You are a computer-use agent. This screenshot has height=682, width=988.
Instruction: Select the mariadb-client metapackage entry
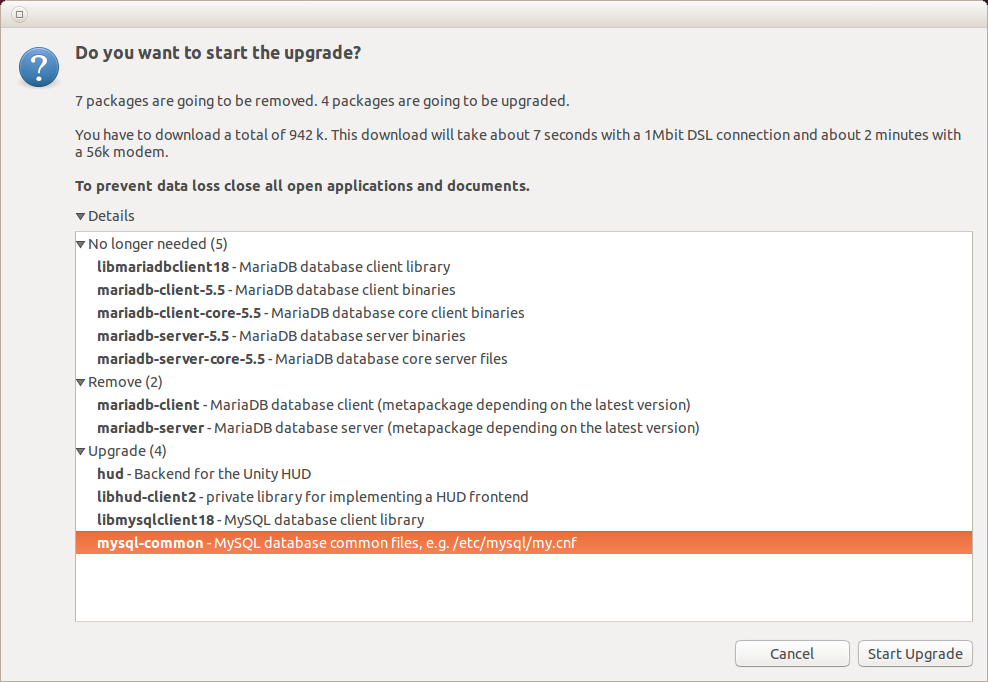point(393,405)
